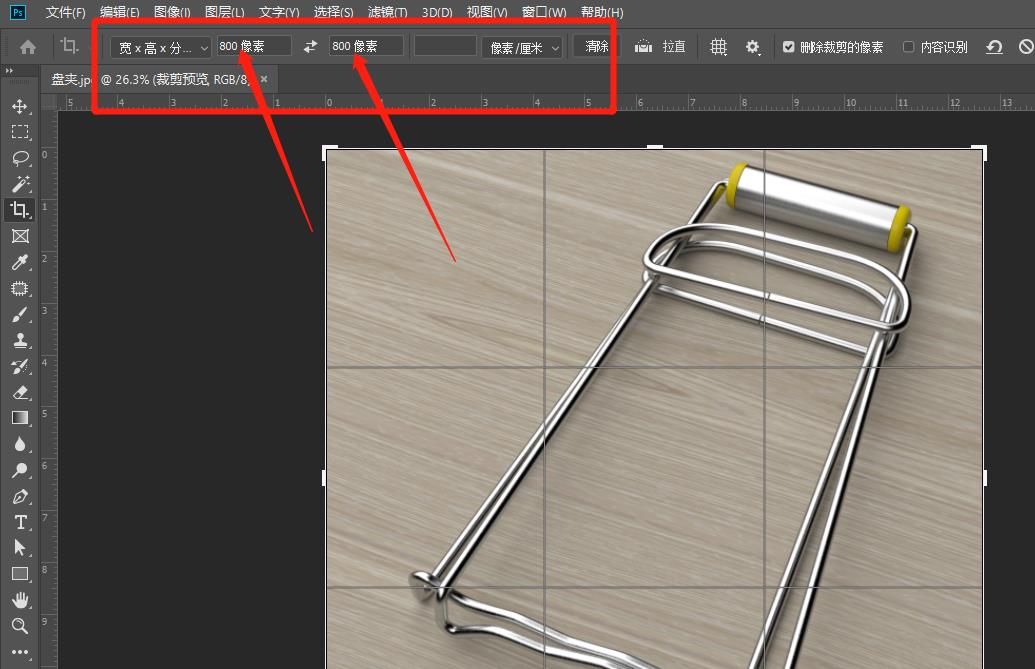The height and width of the screenshot is (669, 1035).
Task: Cancel the current crop operation
Action: 1026,47
